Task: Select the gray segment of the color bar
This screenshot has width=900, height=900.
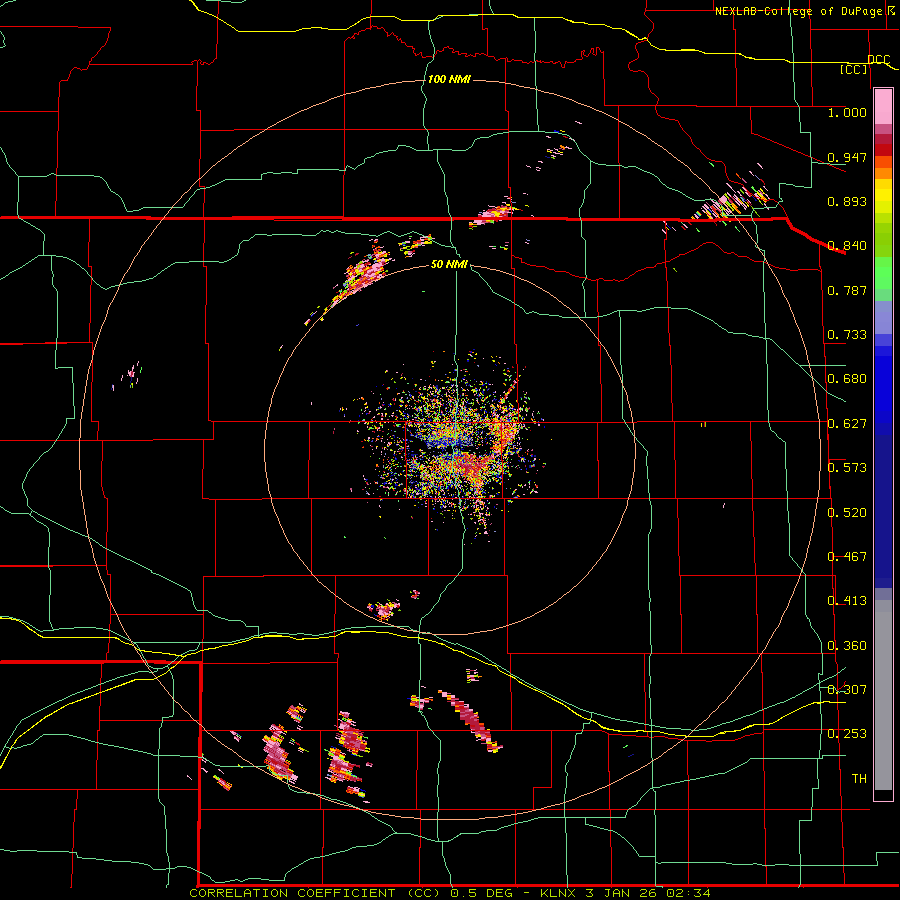Action: pyautogui.click(x=883, y=695)
